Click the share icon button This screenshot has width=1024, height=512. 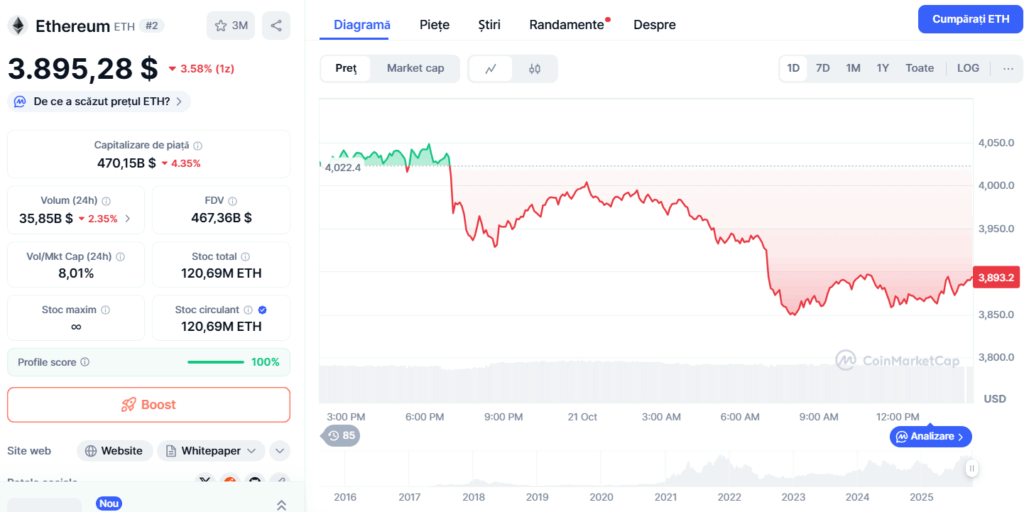[276, 25]
